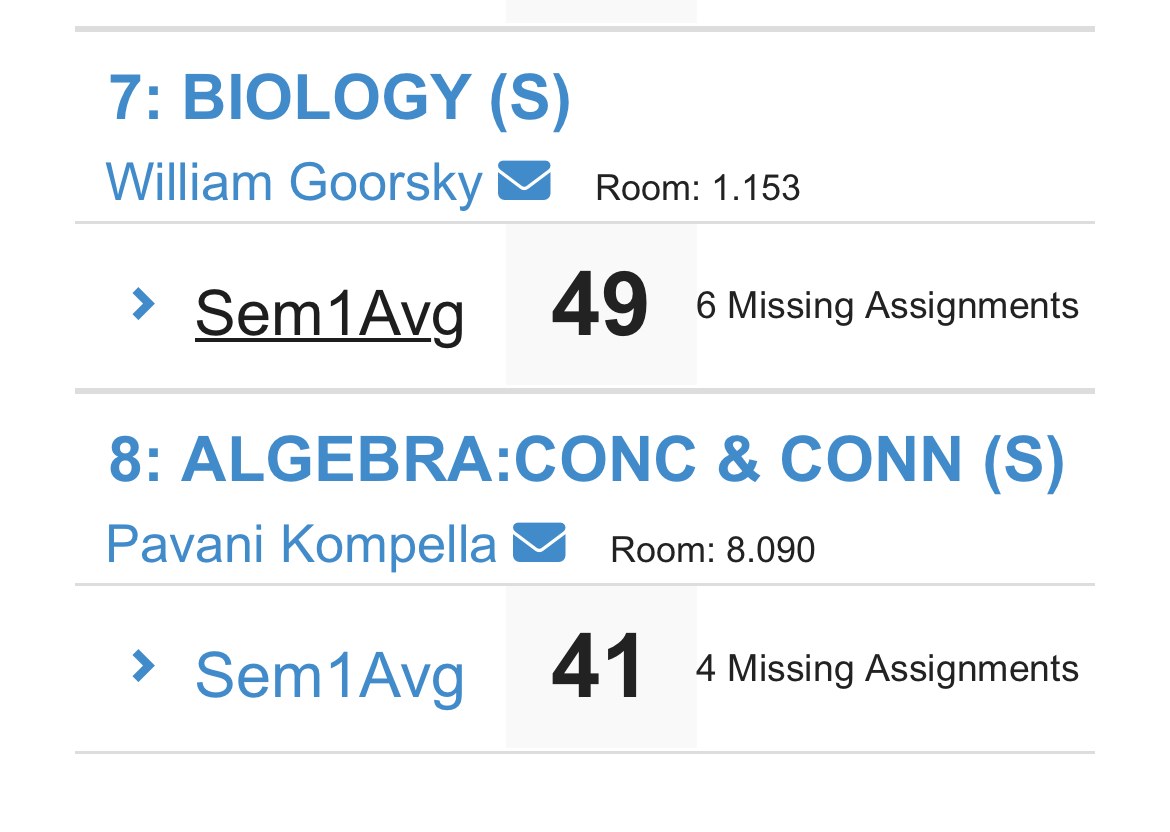Viewport: 1170px width, 832px height.
Task: View 4 Missing Assignments in Algebra
Action: [x=887, y=668]
